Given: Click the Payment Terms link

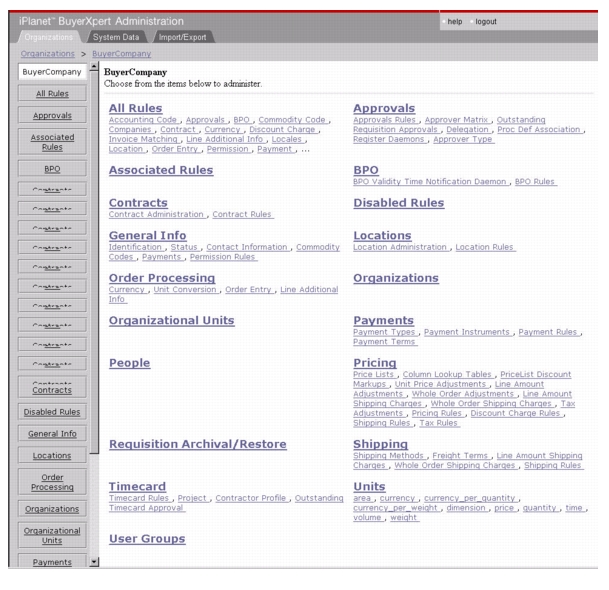Looking at the screenshot, I should tap(384, 341).
